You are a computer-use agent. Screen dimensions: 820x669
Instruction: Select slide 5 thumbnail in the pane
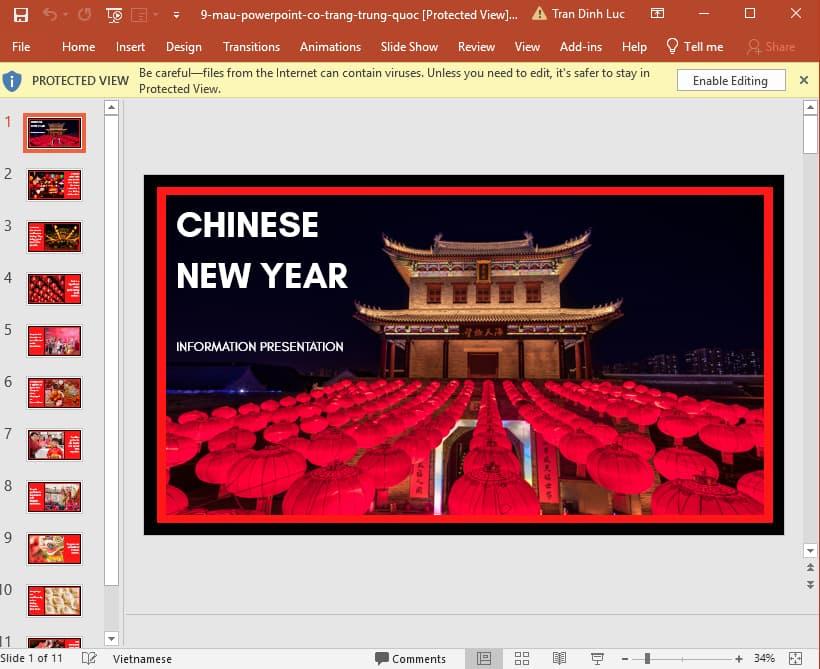click(54, 340)
